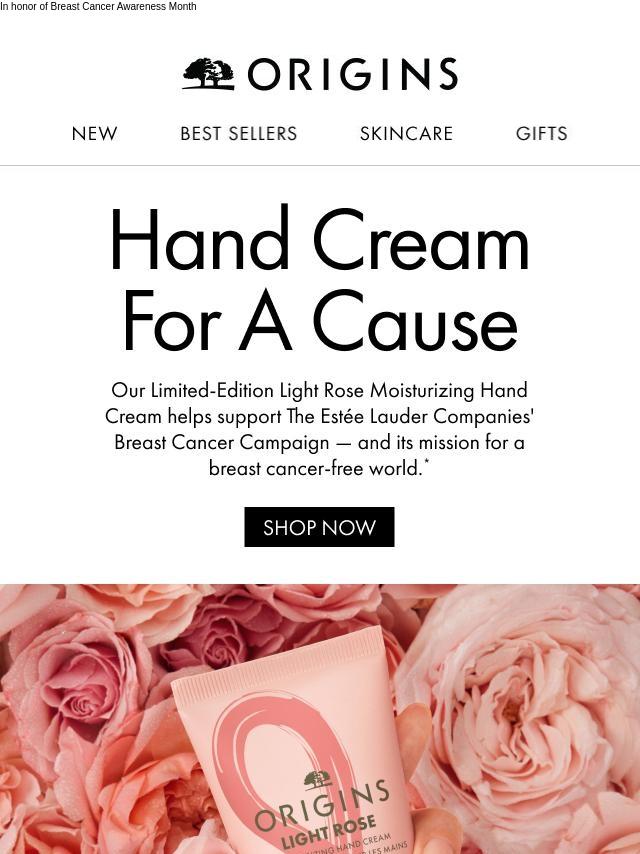Click the Breast Cancer Awareness Month preheader text

click(98, 7)
